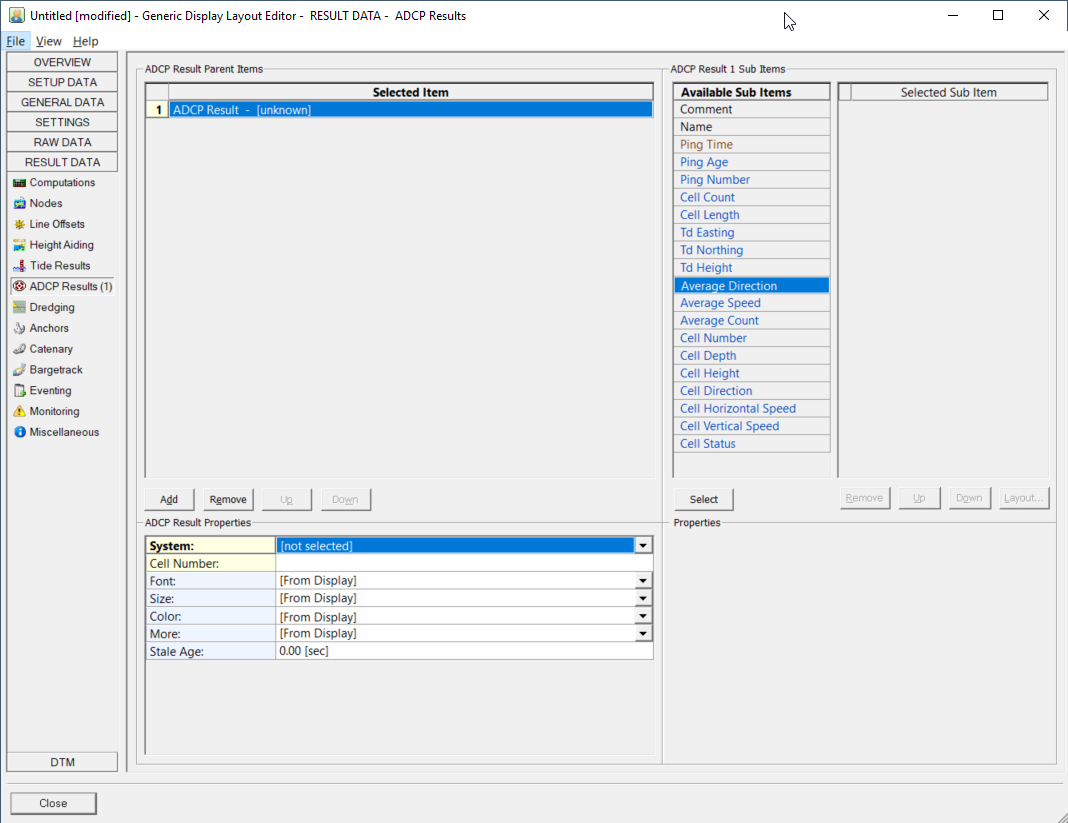The width and height of the screenshot is (1068, 823).
Task: Open the Nodes sidebar icon
Action: [x=19, y=204]
